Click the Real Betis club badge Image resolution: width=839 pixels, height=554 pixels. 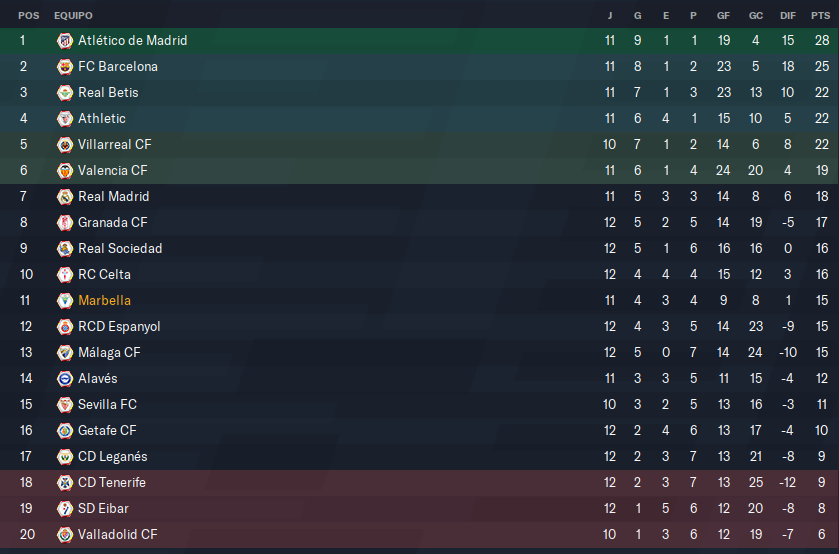(x=65, y=93)
